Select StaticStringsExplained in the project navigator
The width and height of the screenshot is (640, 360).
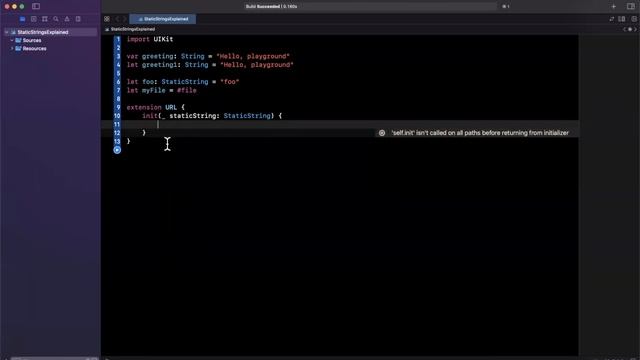pyautogui.click(x=42, y=32)
